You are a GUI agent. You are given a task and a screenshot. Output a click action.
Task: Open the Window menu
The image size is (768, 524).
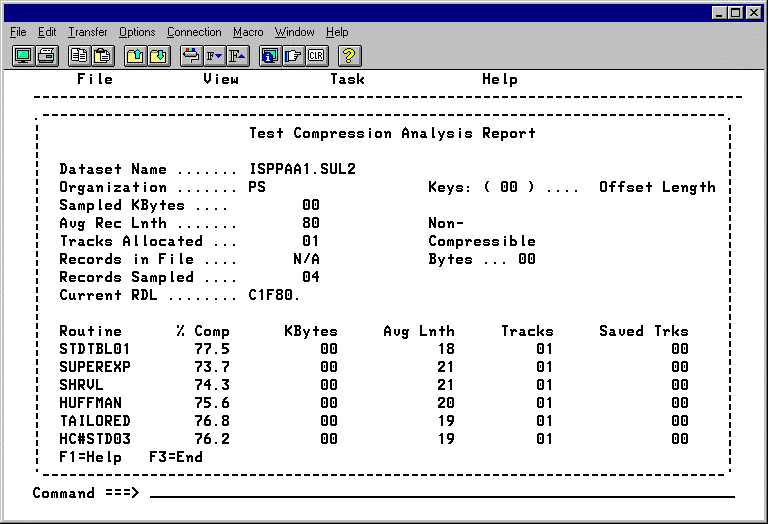(294, 32)
